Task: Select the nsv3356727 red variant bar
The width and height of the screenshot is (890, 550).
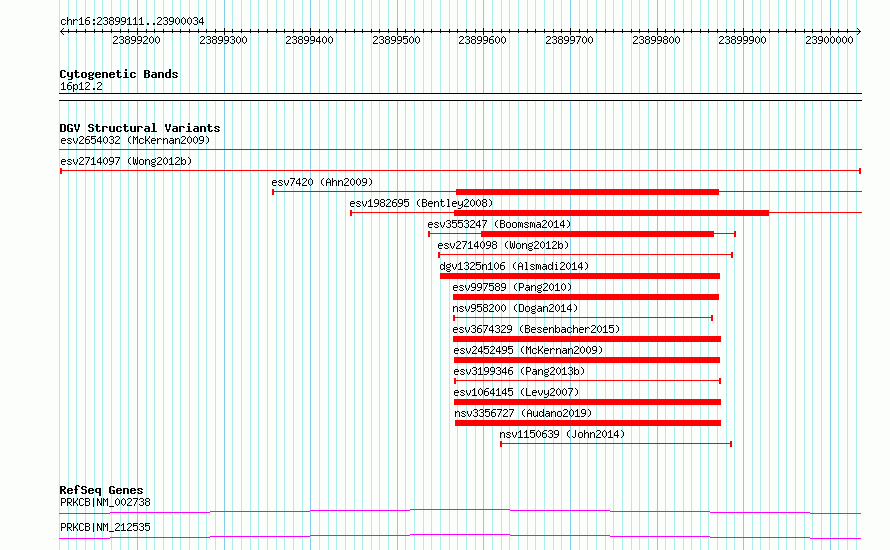Action: (x=588, y=423)
